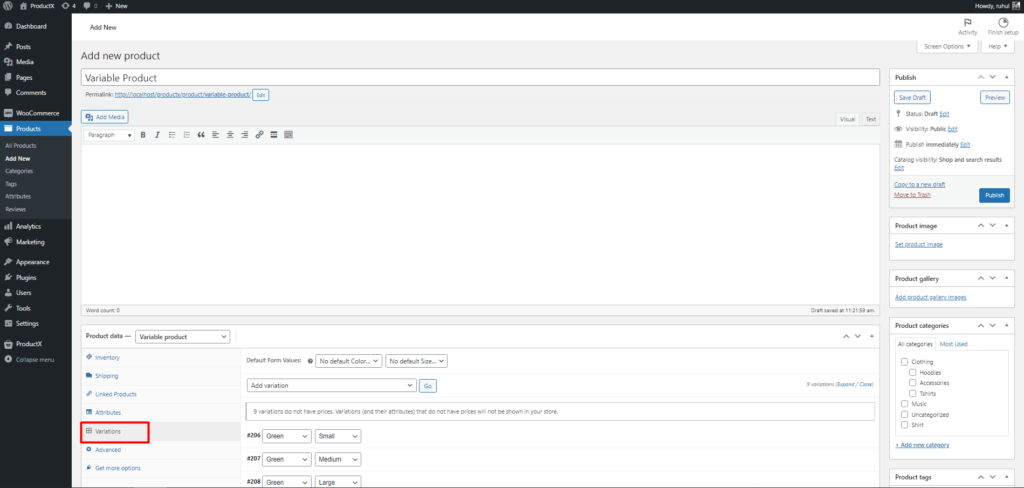Viewport: 1024px width, 488px height.
Task: Switch to the Text editor tab
Action: click(871, 120)
